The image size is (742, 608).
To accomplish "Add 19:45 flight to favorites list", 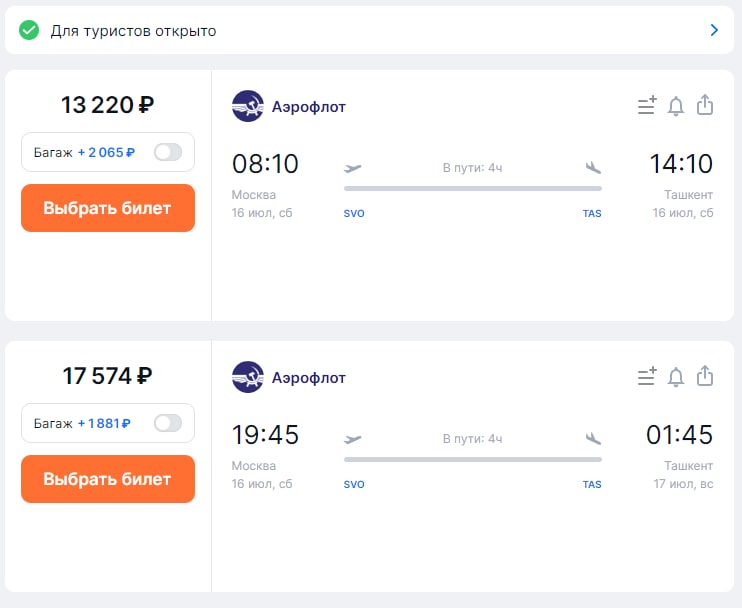I will (x=647, y=377).
